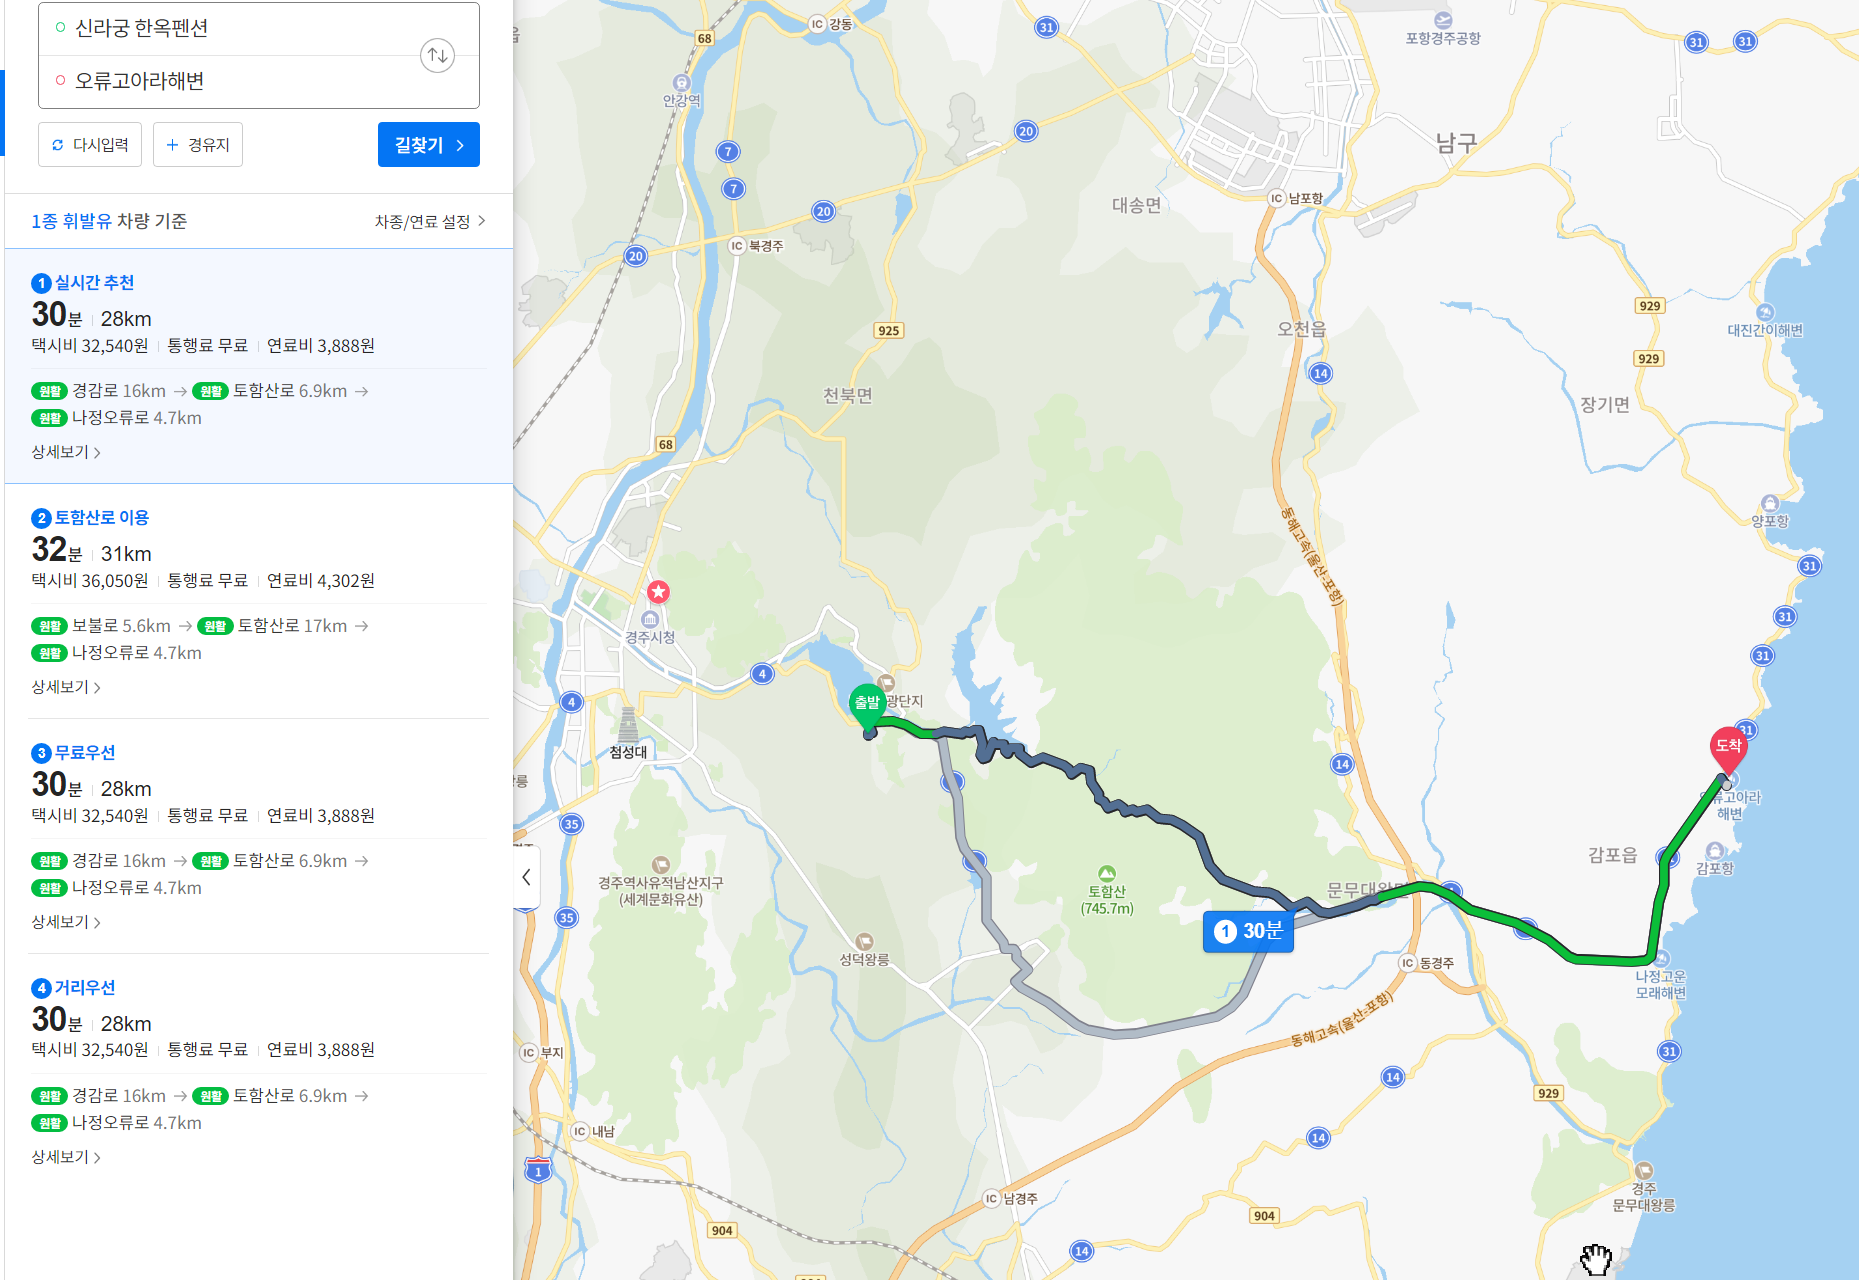Swap origin and destination with arrows icon

437,55
